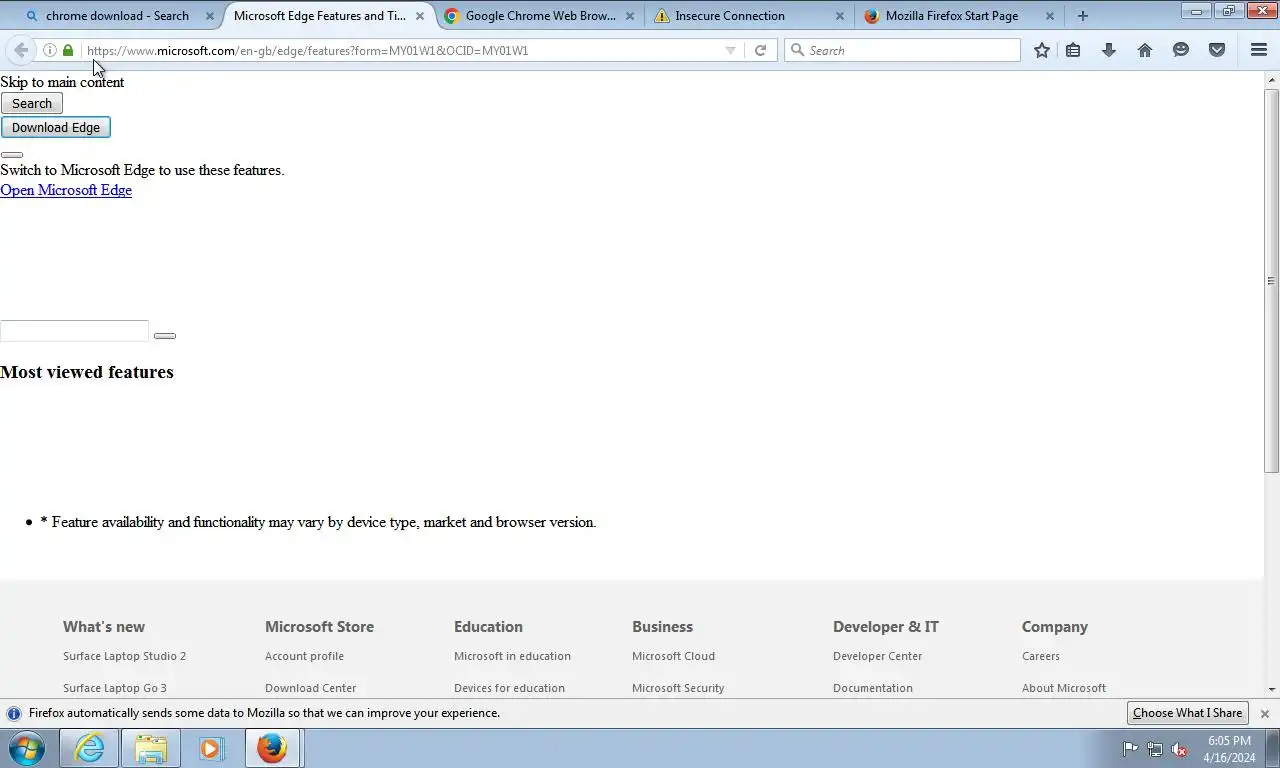Close the Google Chrome Web Browser tab
Image resolution: width=1280 pixels, height=768 pixels.
[x=630, y=16]
